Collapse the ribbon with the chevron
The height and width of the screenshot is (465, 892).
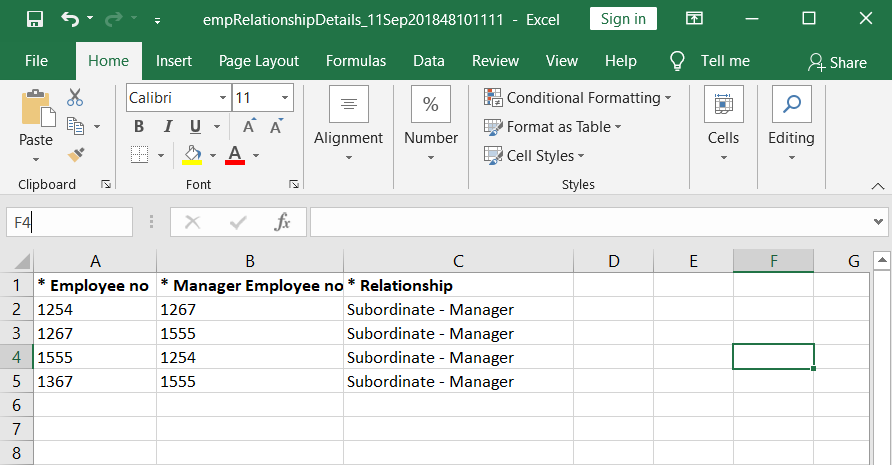(878, 186)
